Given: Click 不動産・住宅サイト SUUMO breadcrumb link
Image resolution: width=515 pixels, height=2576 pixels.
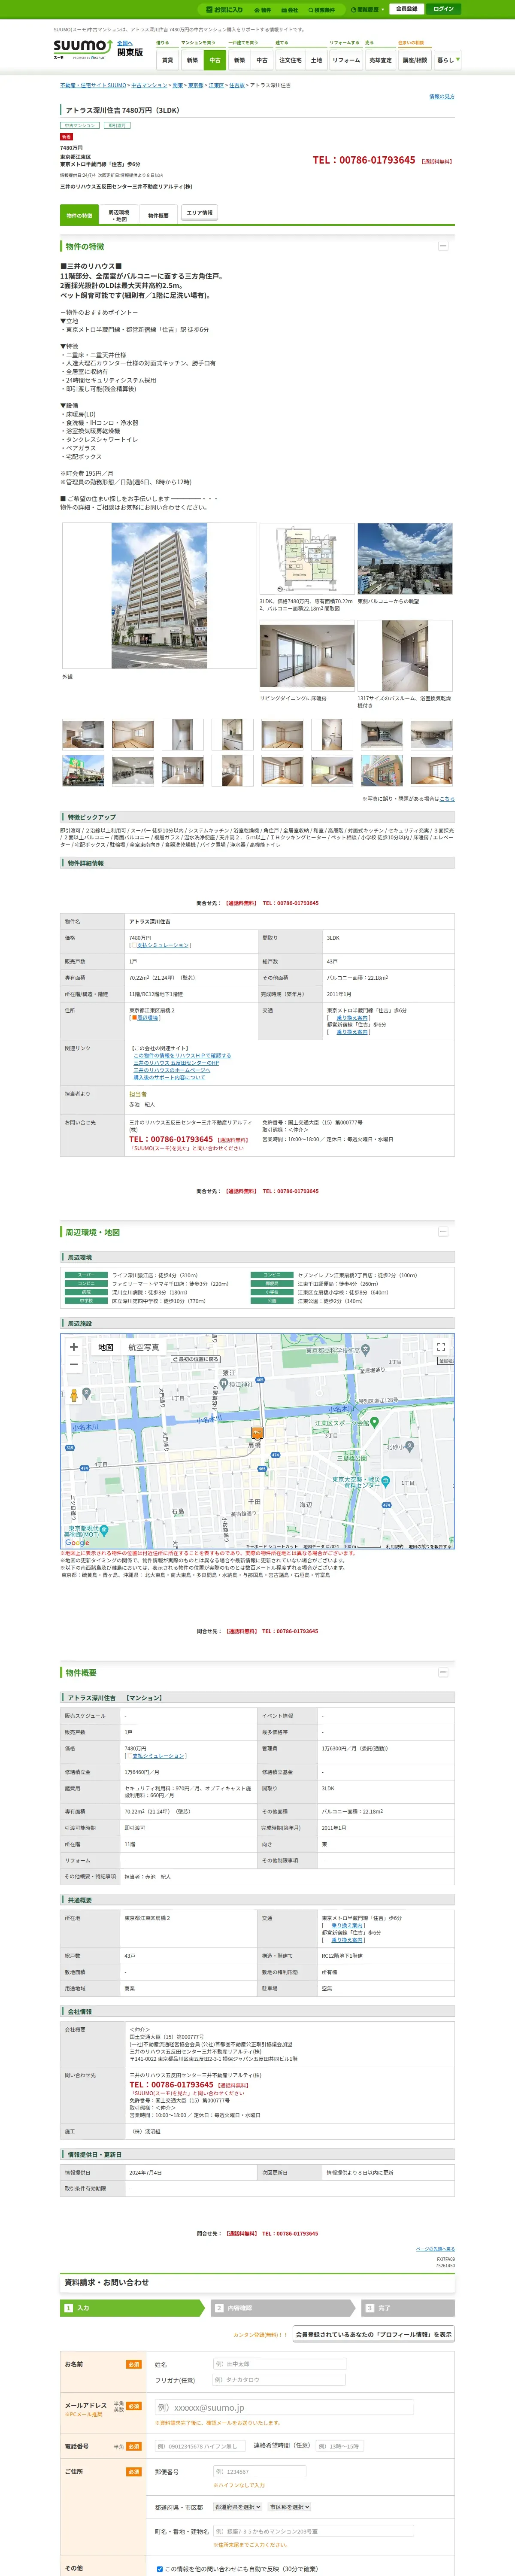Looking at the screenshot, I should click(x=93, y=86).
